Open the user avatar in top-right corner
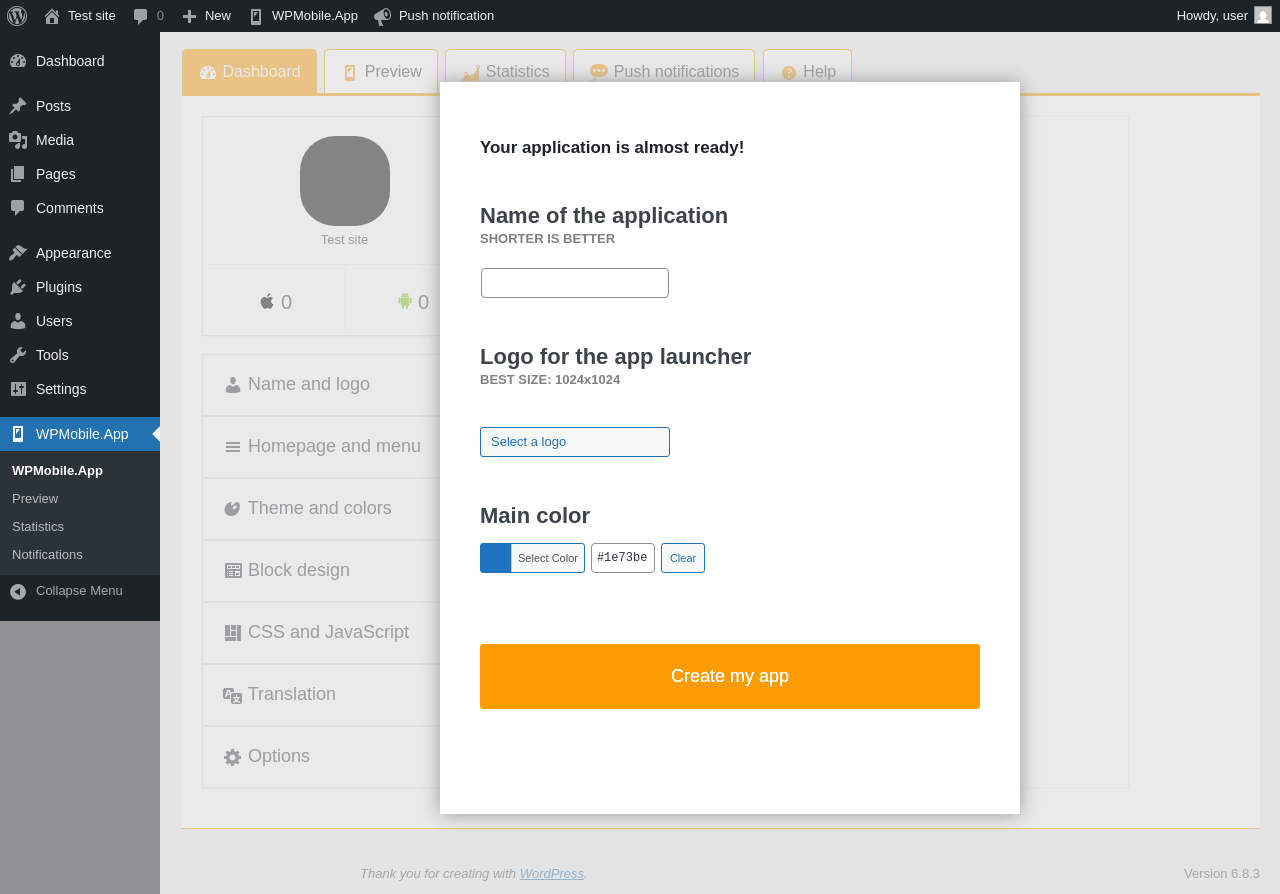Viewport: 1280px width, 894px height. point(1263,15)
